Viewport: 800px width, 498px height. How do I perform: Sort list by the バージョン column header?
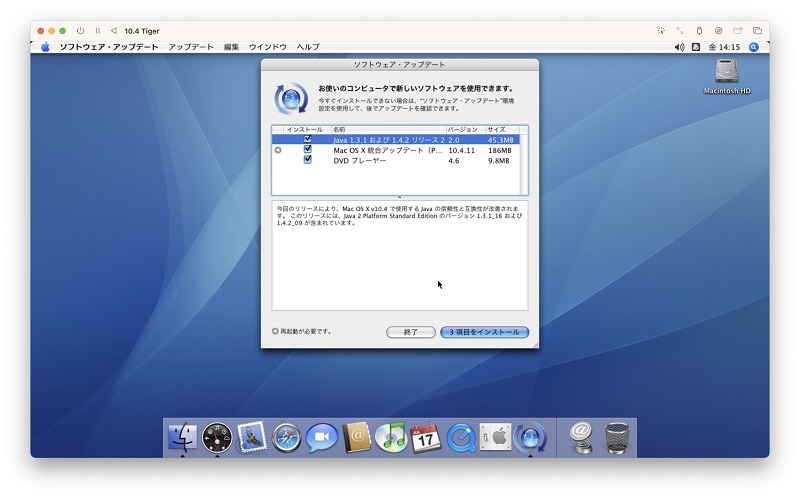465,130
